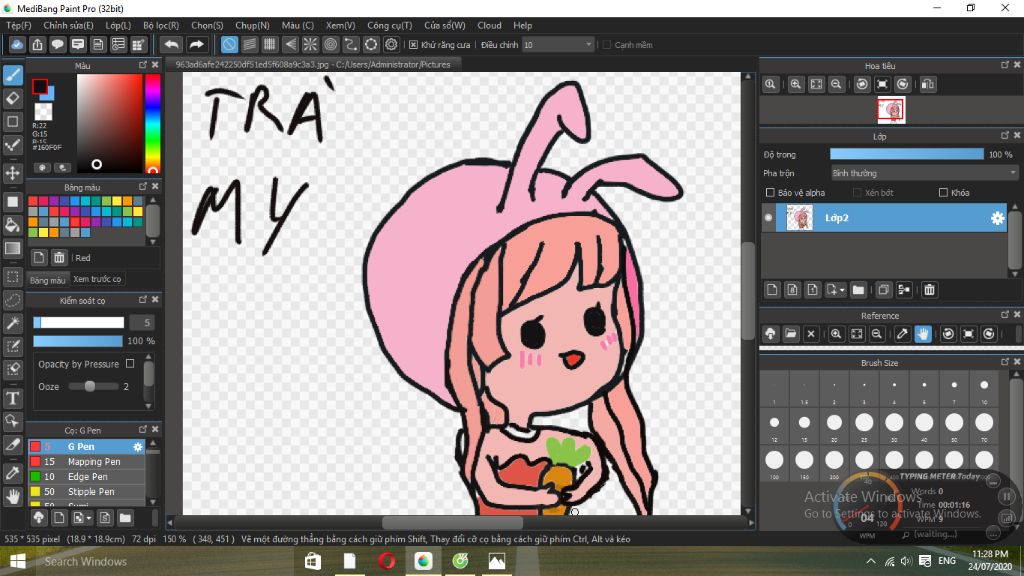Click the Opera browser taskbar icon
Image resolution: width=1024 pixels, height=576 pixels.
coord(387,561)
